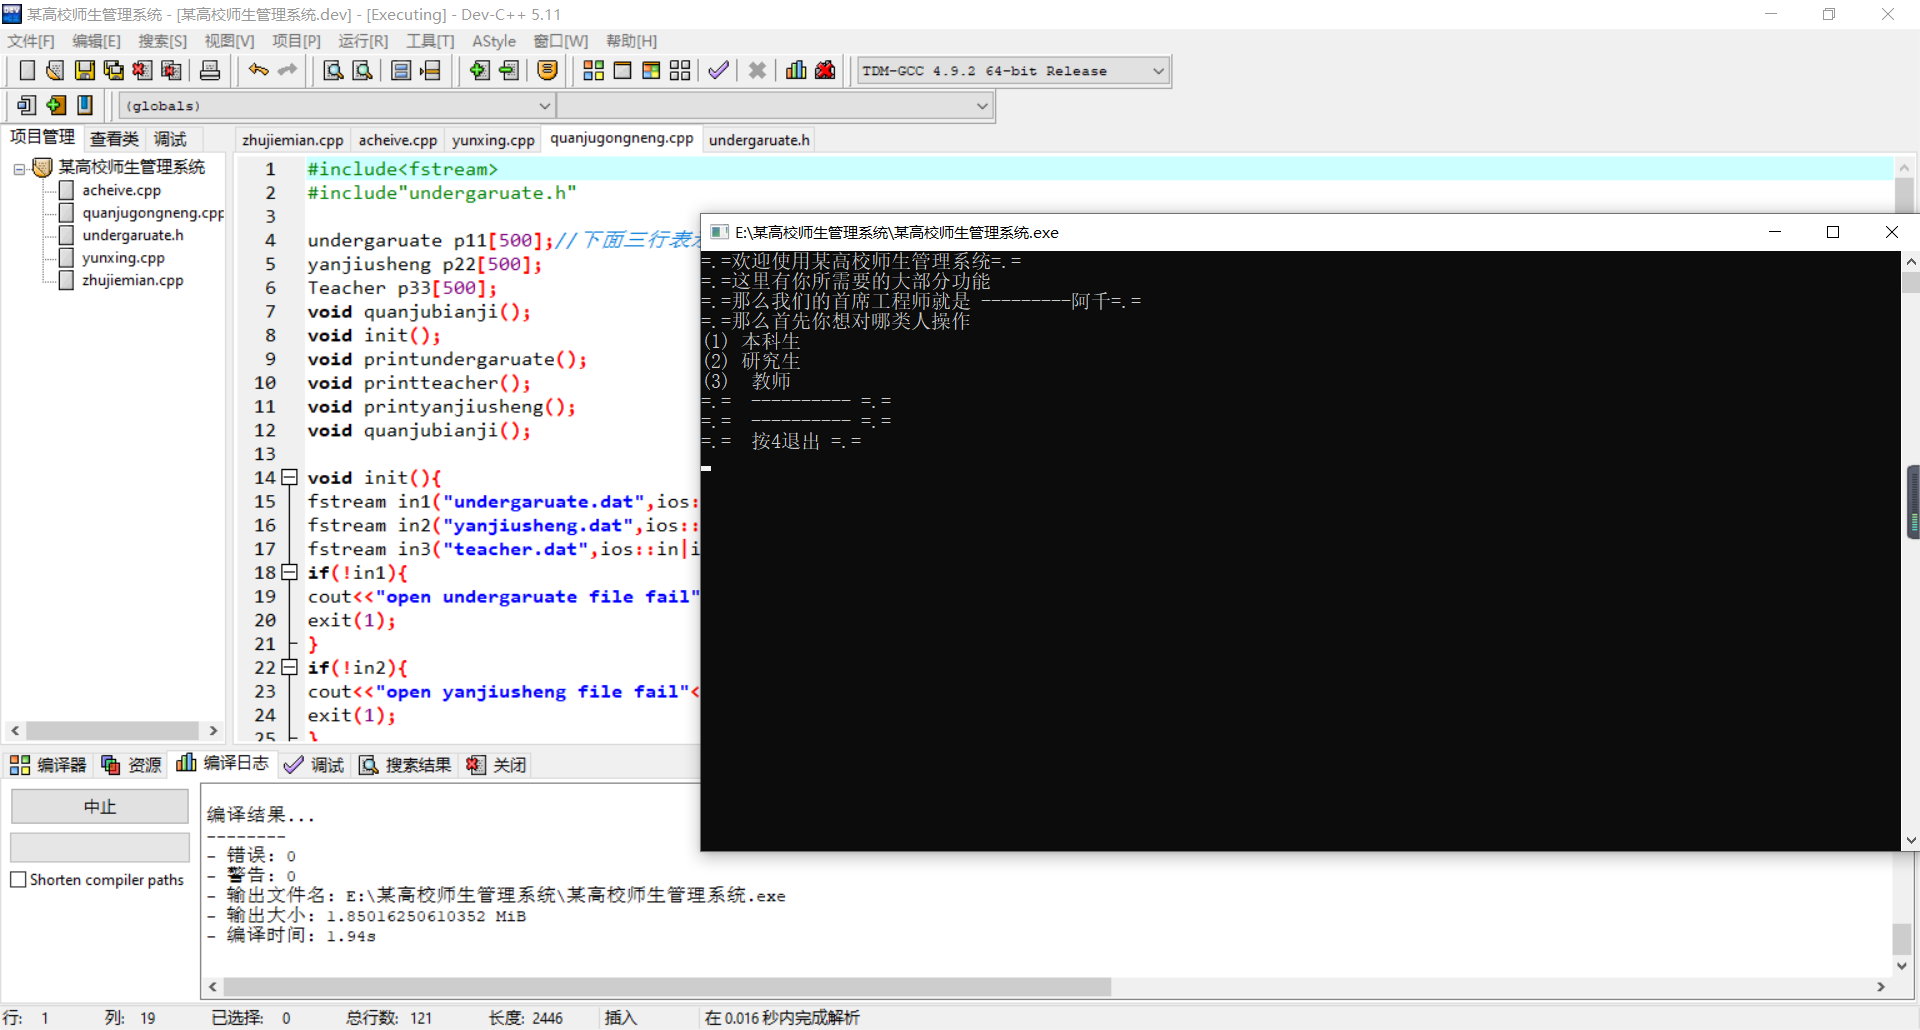Click the Save All toolbar icon
This screenshot has width=1920, height=1030.
tap(114, 70)
